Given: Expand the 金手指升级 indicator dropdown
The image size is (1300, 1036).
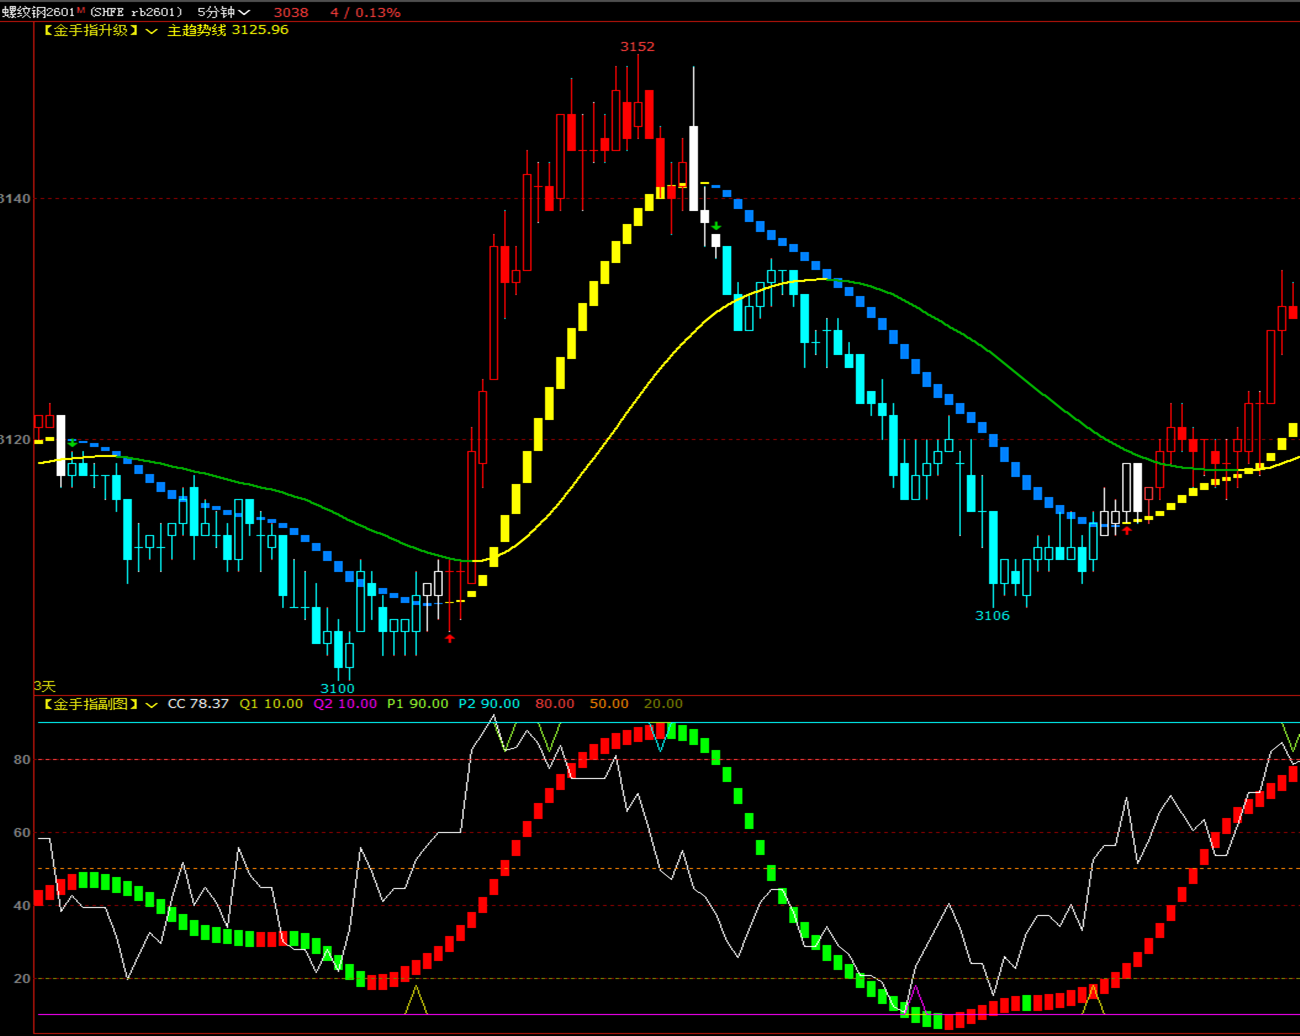Looking at the screenshot, I should point(152,31).
